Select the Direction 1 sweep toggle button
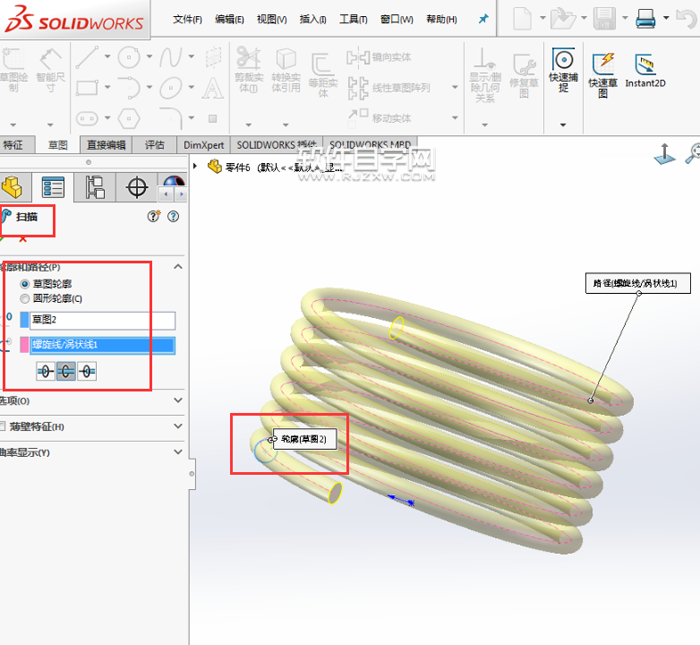The height and width of the screenshot is (645, 700). 45,371
